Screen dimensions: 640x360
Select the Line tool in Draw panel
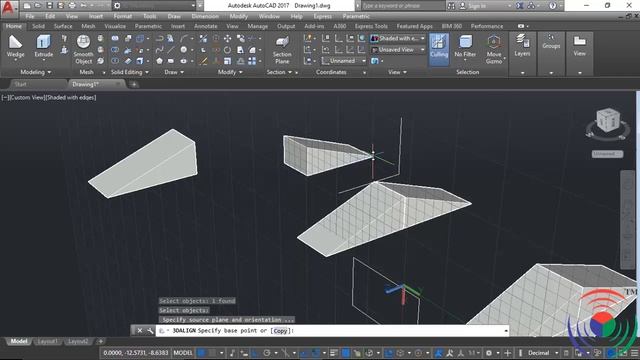[171, 50]
